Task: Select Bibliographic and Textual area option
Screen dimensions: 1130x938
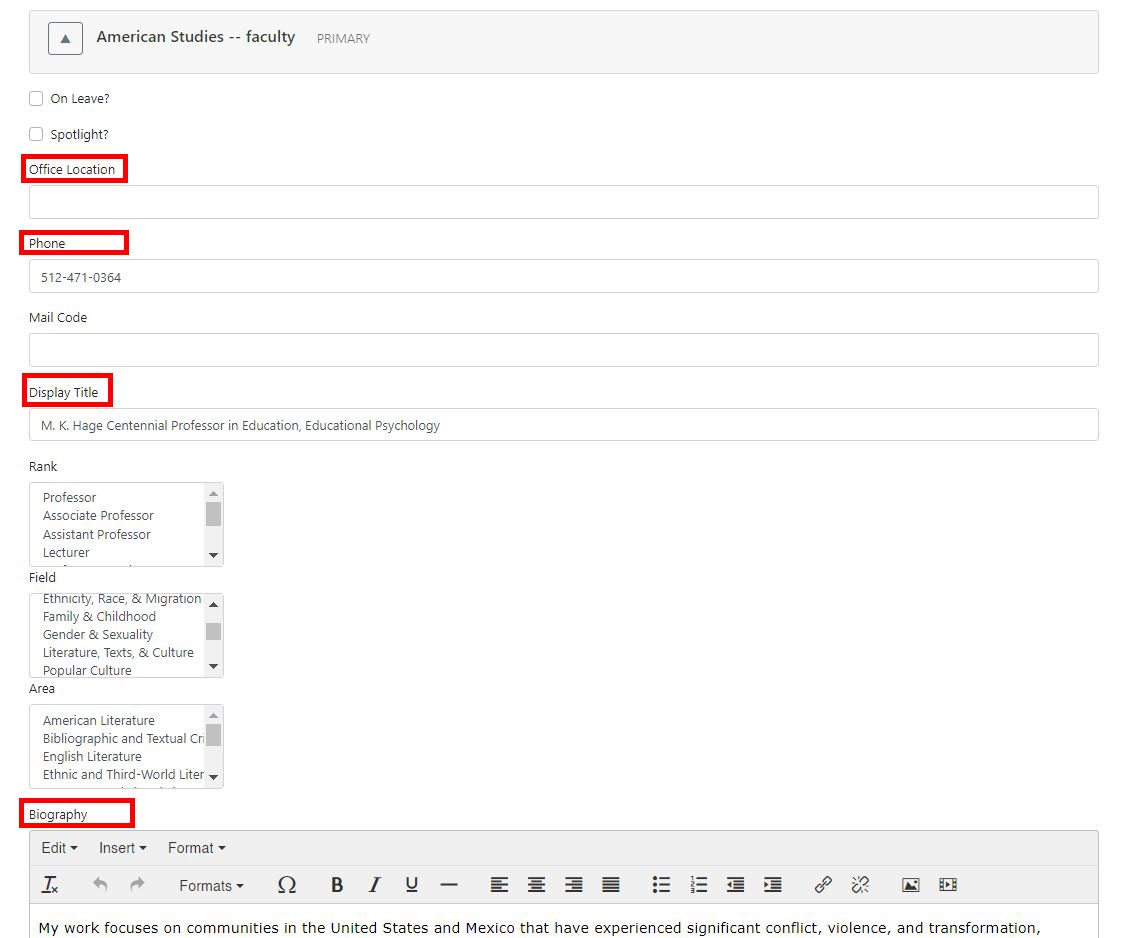Action: [123, 738]
